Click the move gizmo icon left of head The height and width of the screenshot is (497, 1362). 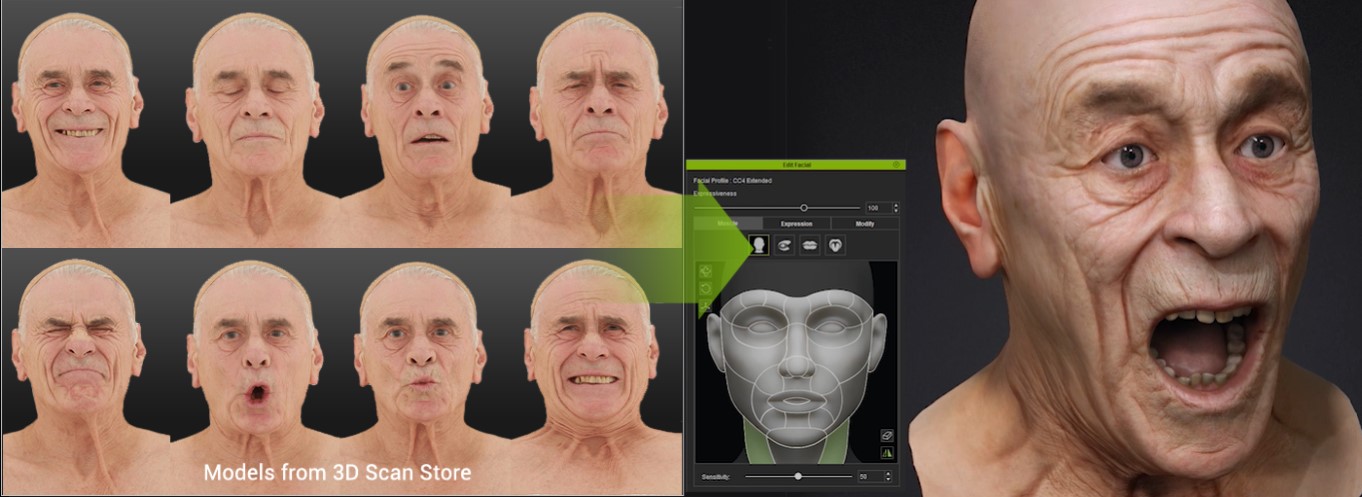[x=704, y=270]
